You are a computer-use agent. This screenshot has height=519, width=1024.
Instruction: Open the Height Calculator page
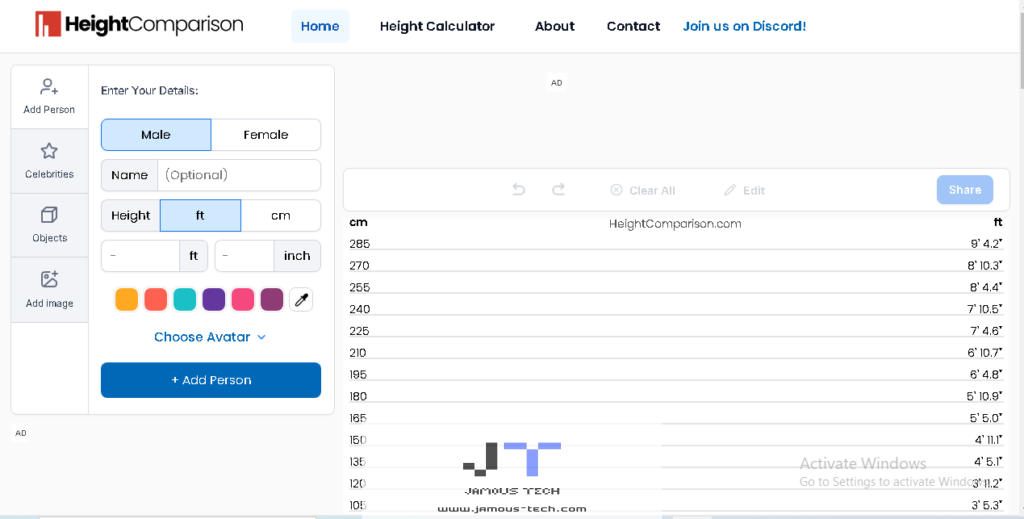click(x=438, y=26)
